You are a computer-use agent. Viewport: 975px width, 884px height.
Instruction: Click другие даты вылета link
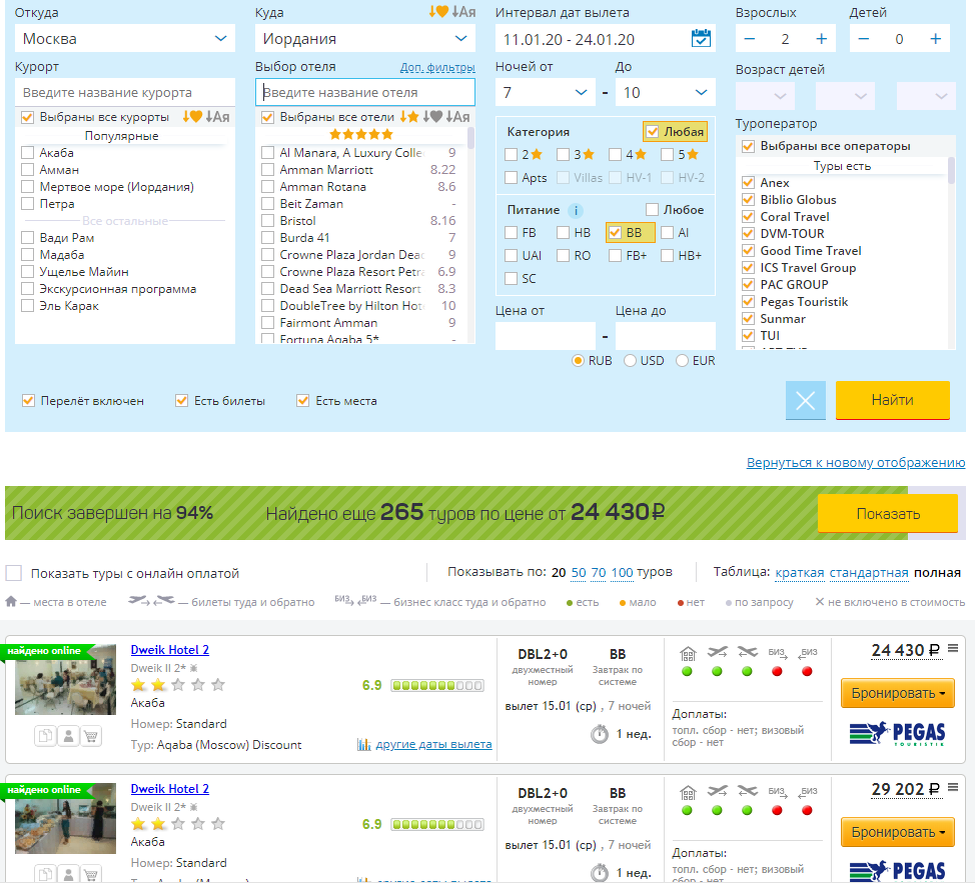433,744
